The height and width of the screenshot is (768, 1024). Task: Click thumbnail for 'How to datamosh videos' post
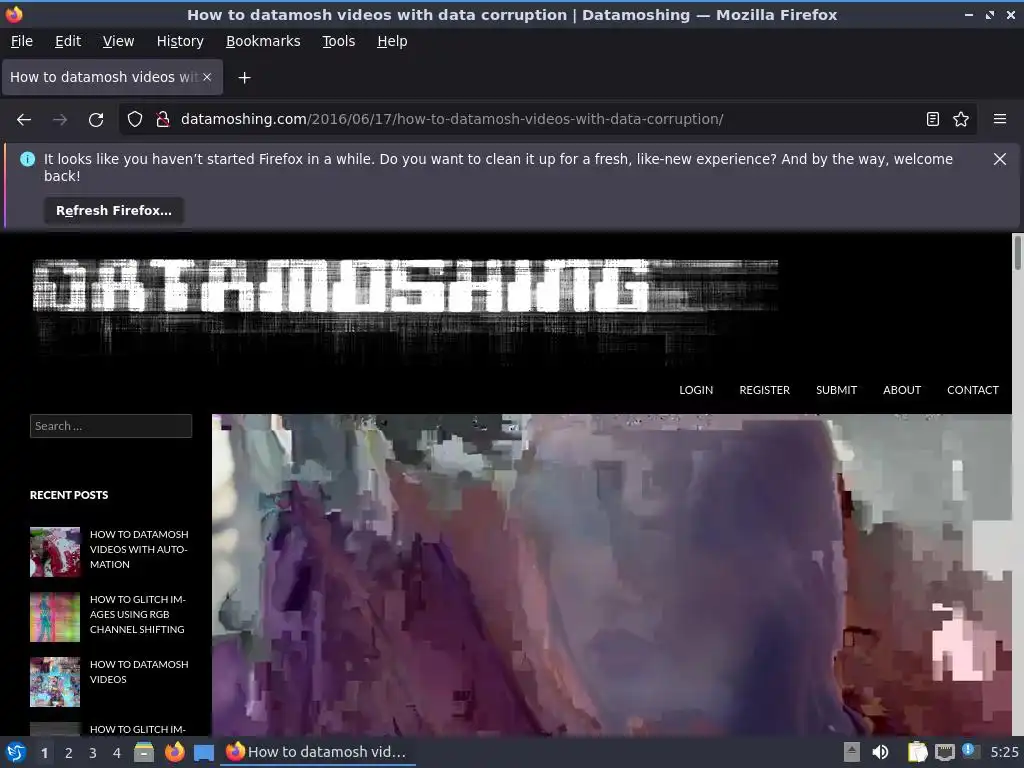tap(55, 682)
